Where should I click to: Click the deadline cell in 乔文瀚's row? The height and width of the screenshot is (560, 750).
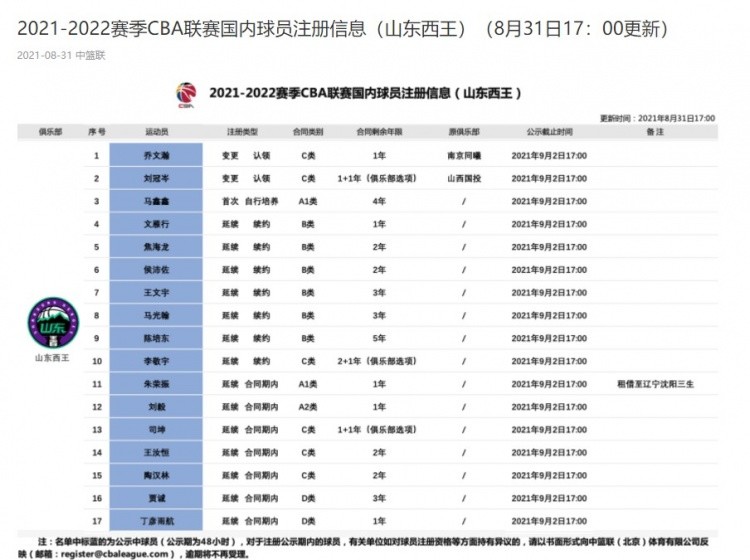click(549, 155)
